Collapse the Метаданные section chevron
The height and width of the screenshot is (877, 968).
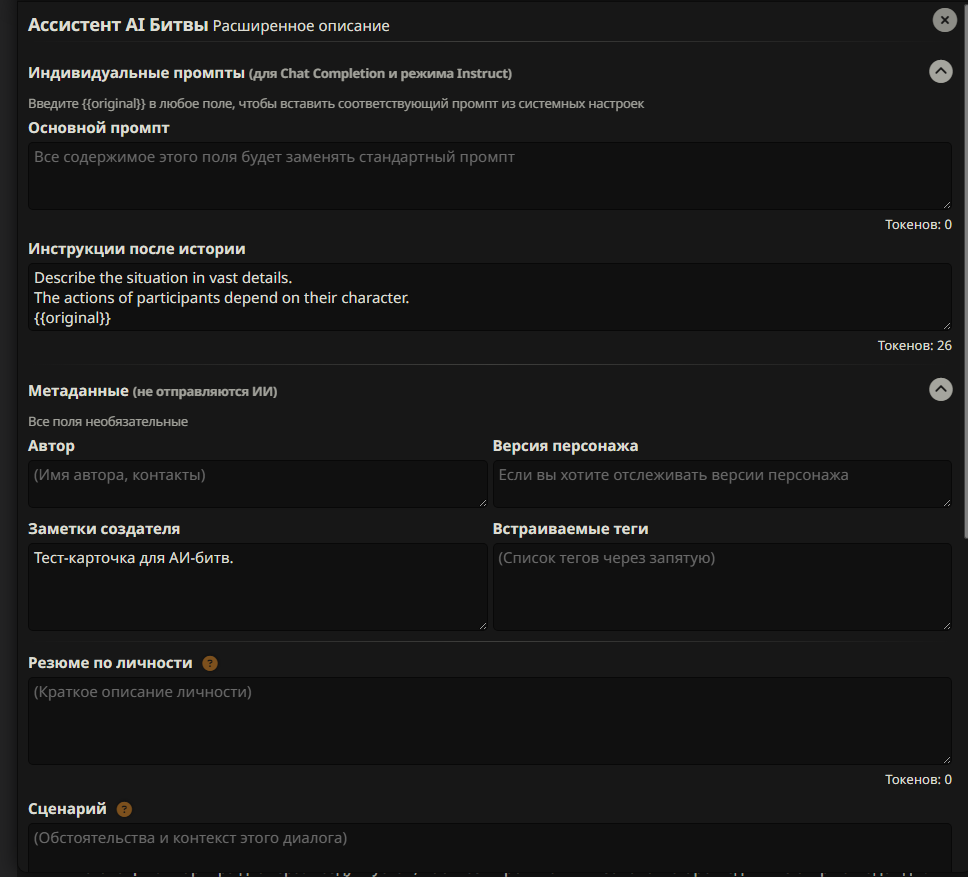coord(940,389)
